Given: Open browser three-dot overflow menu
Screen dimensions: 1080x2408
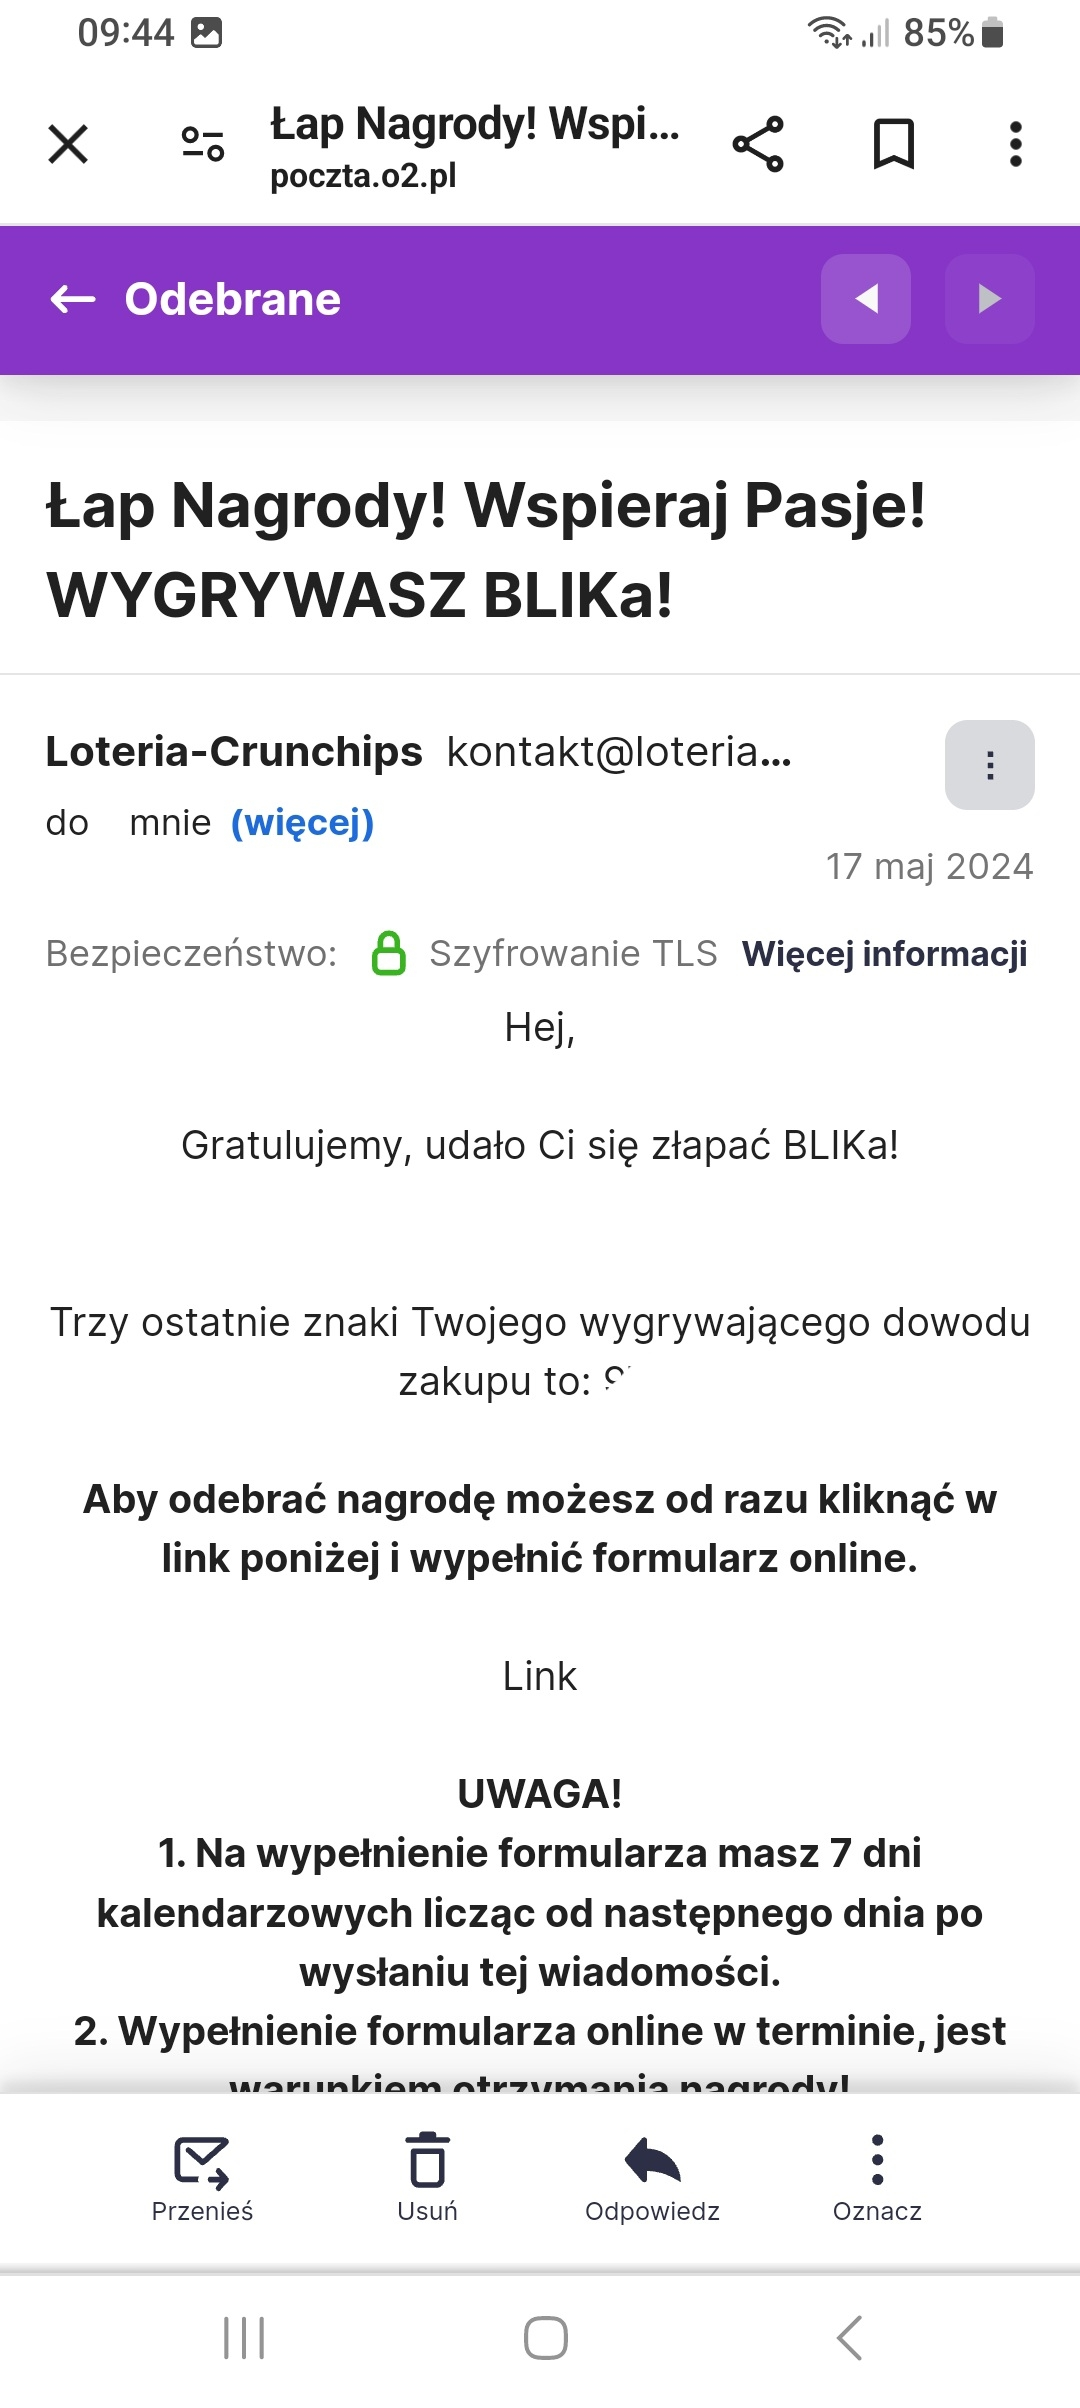Looking at the screenshot, I should pos(1016,144).
